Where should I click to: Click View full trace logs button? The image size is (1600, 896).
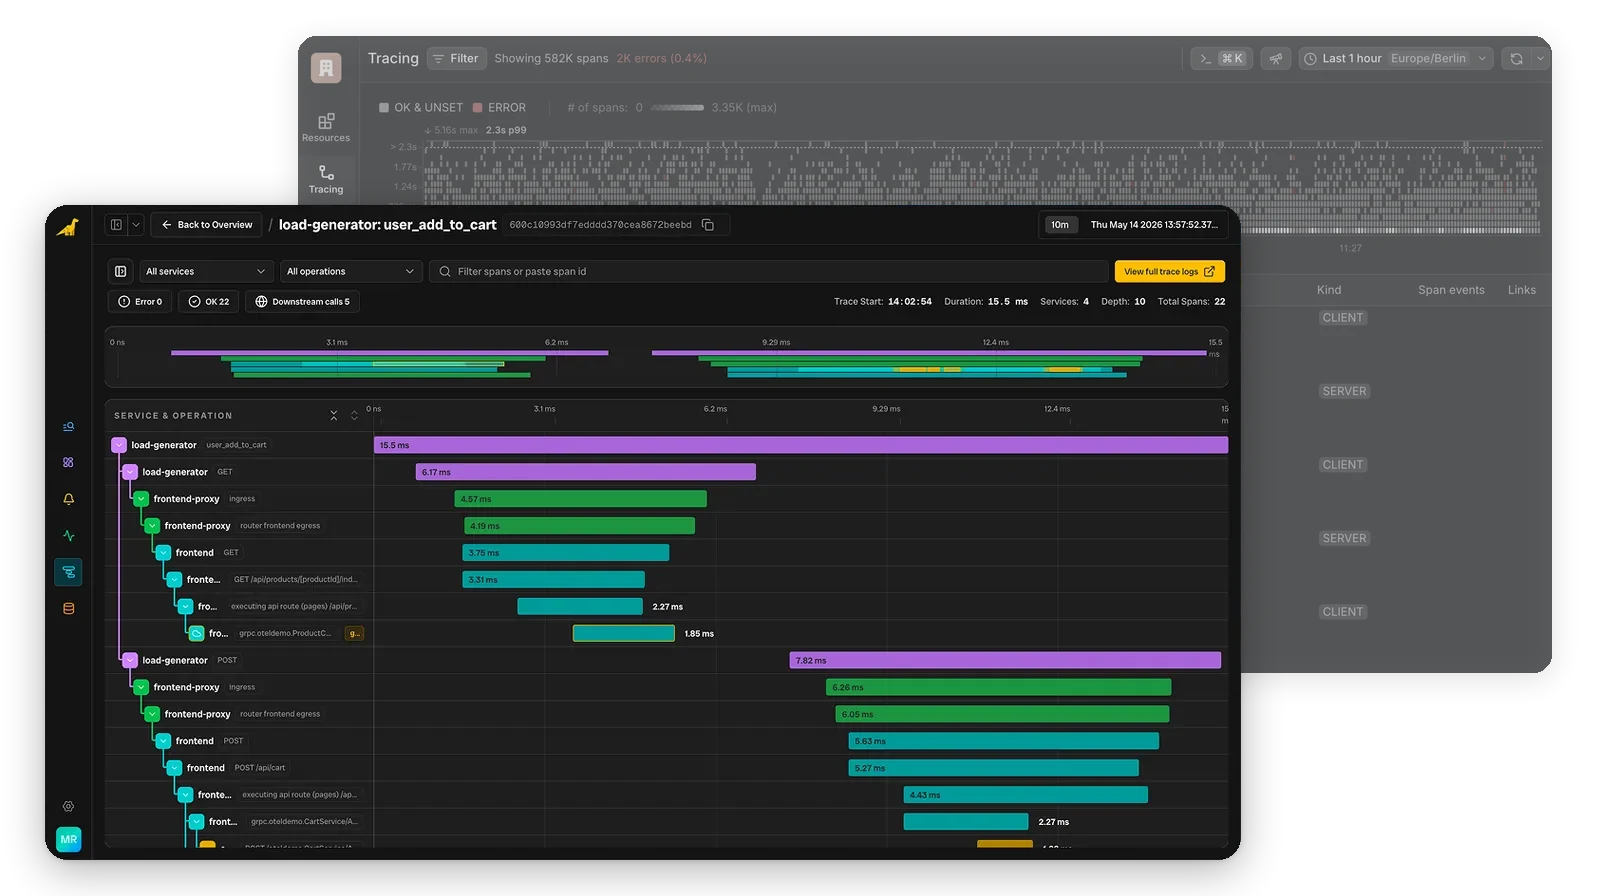(1169, 271)
